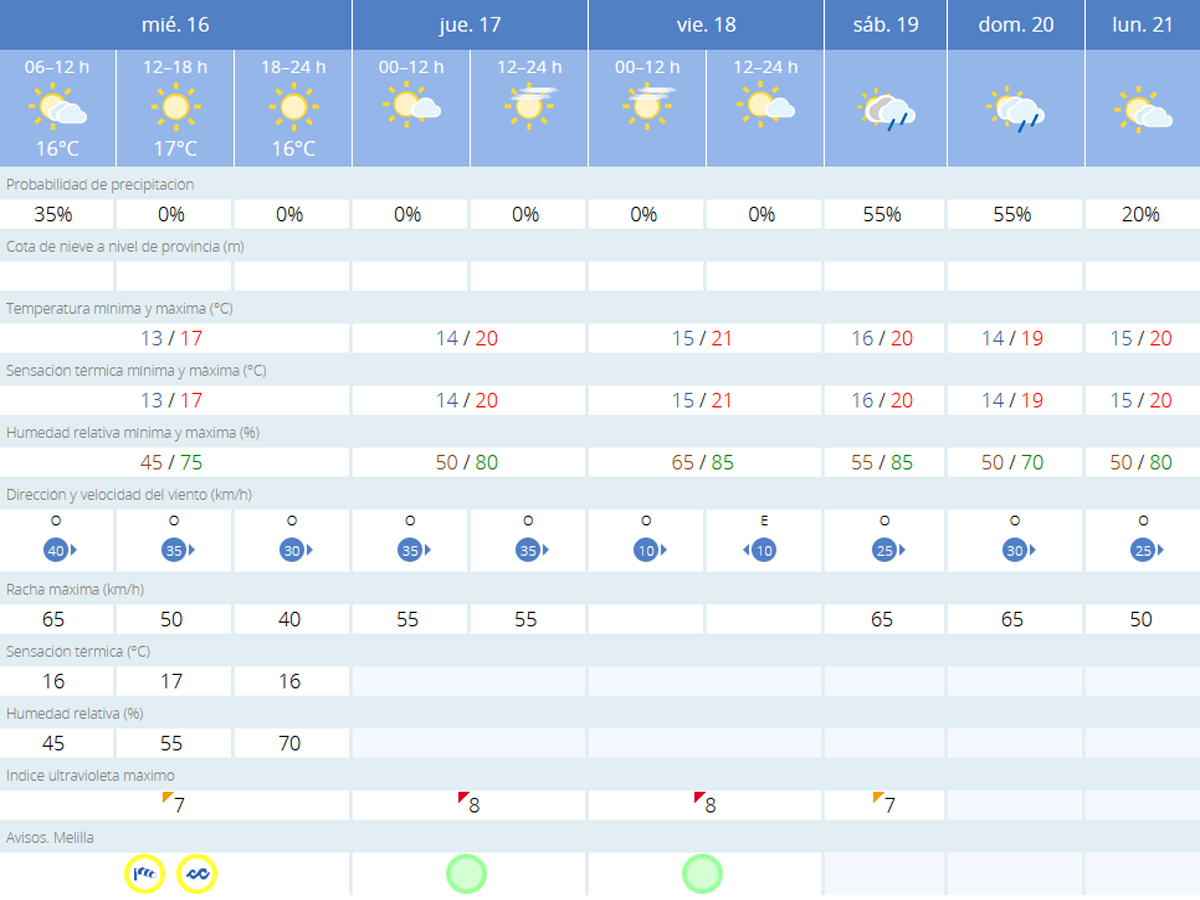This screenshot has height=900, width=1200.
Task: Click the 'Probabilidad de precipitación' row label
Action: click(x=100, y=185)
